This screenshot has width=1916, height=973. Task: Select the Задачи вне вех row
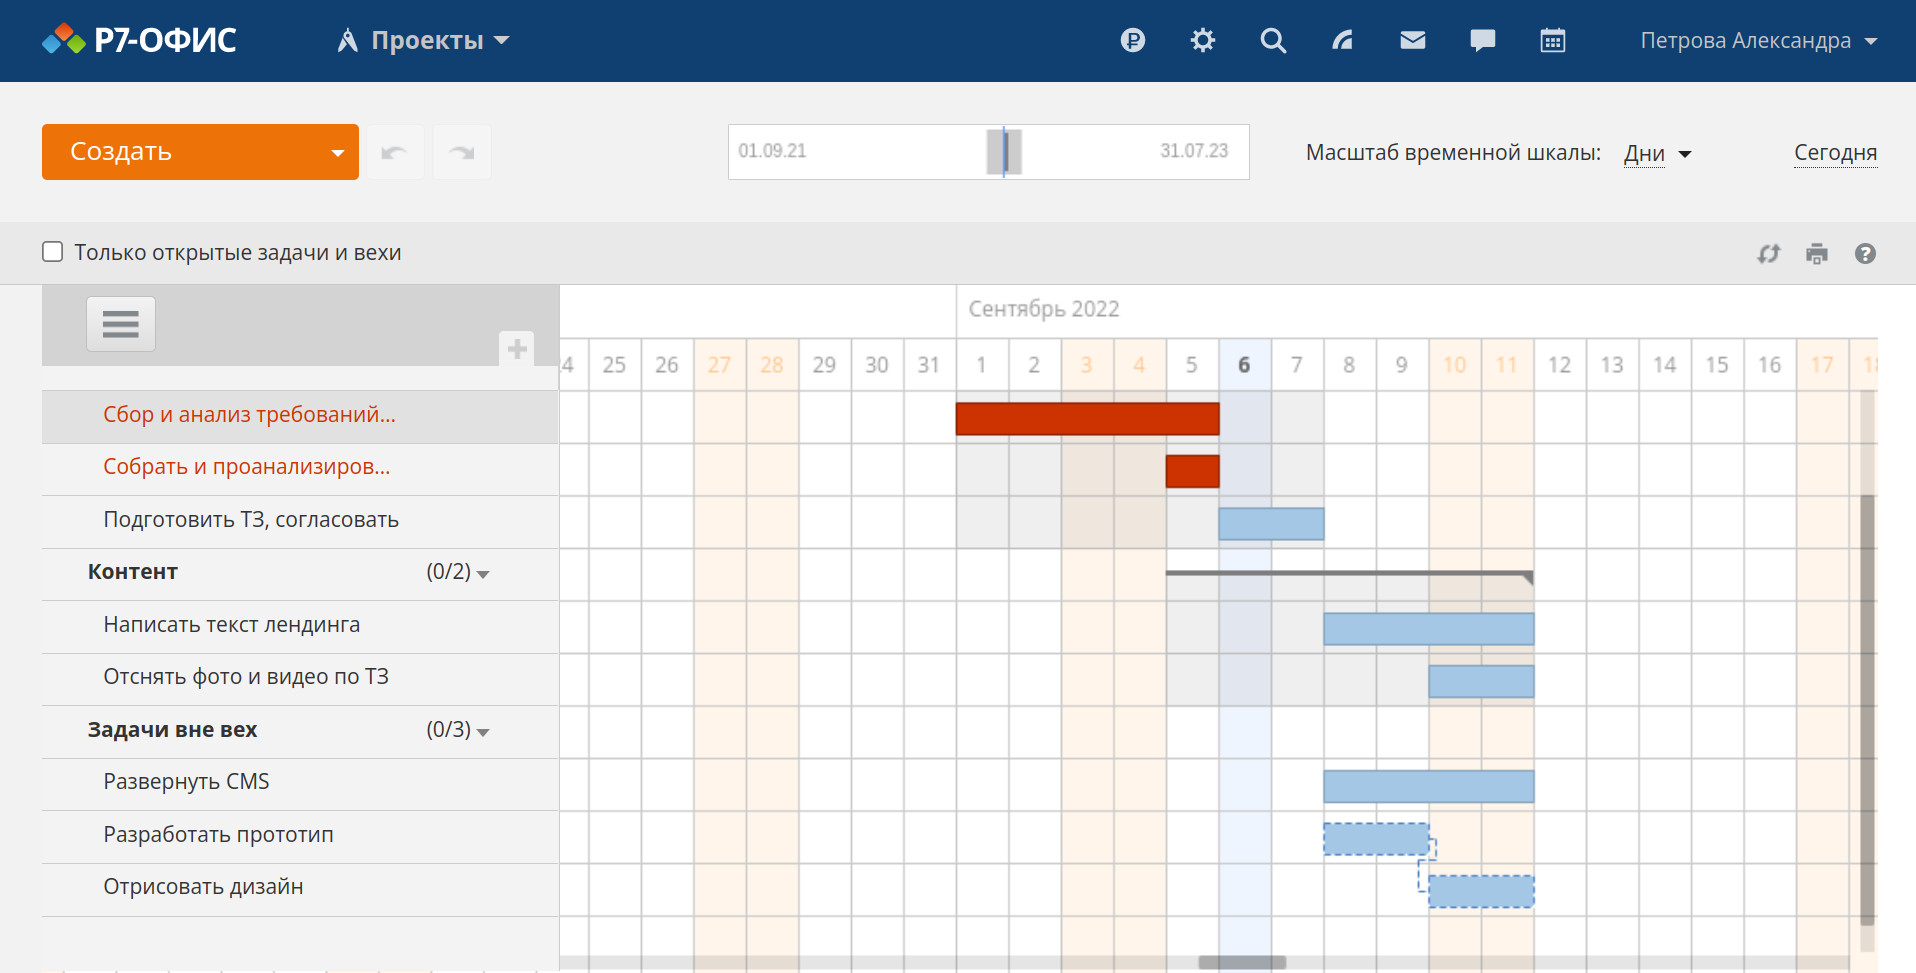(300, 730)
